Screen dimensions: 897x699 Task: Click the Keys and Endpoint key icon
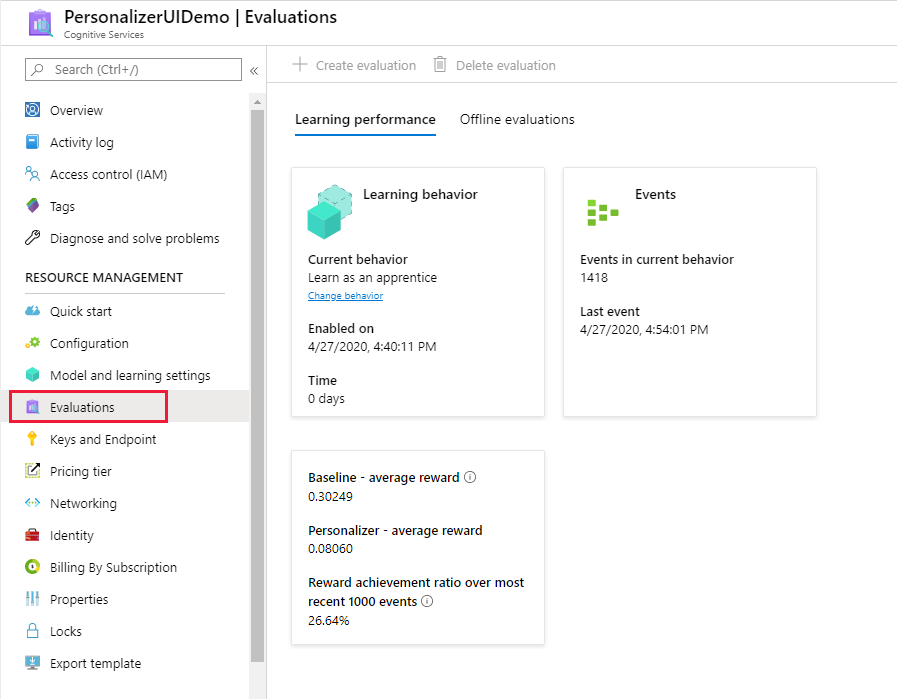click(x=33, y=439)
